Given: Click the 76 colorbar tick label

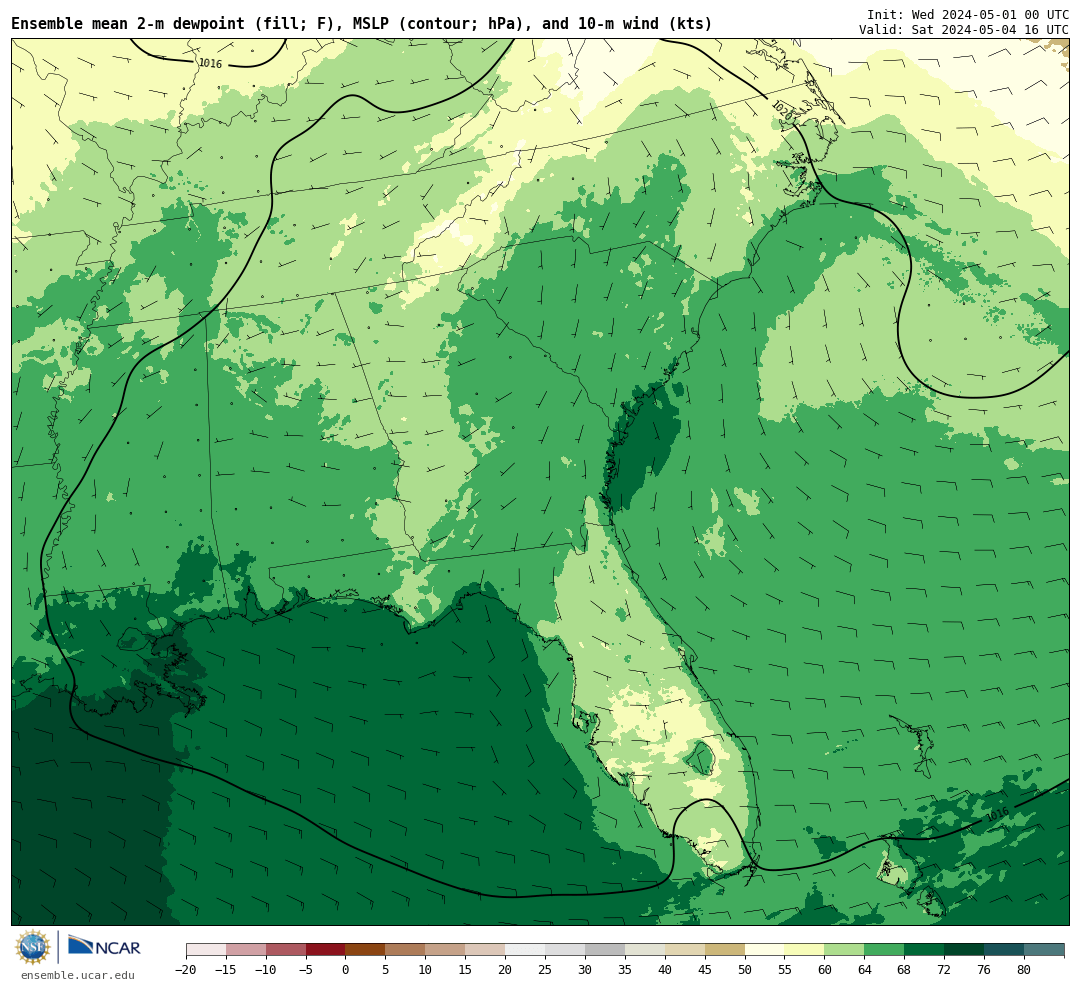Looking at the screenshot, I should click(x=985, y=970).
